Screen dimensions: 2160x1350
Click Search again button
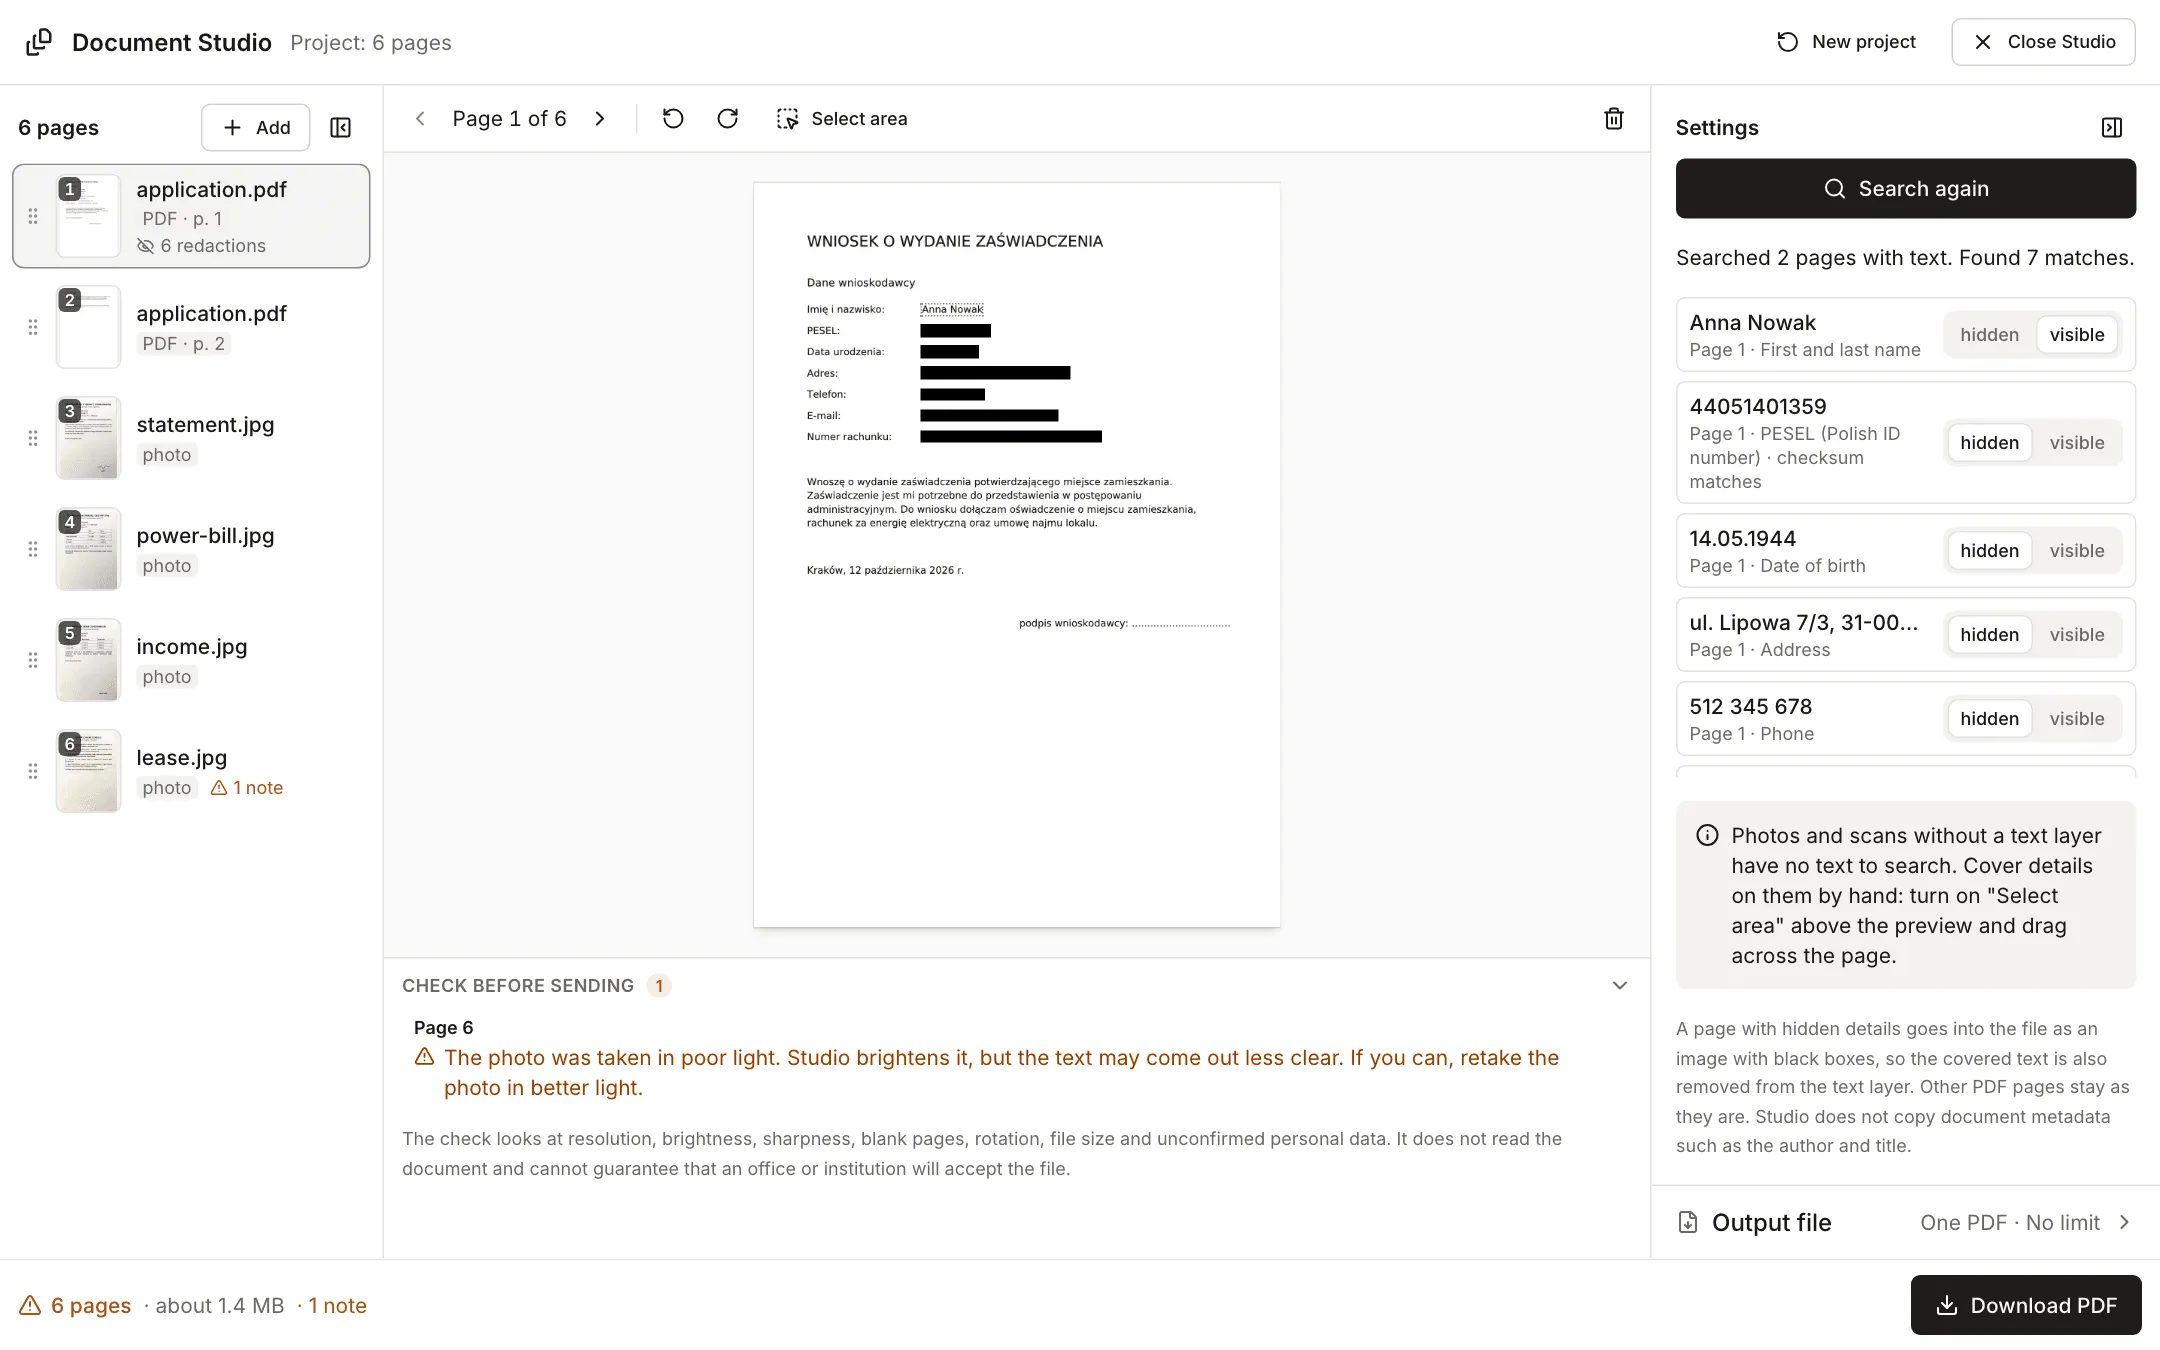coord(1906,189)
